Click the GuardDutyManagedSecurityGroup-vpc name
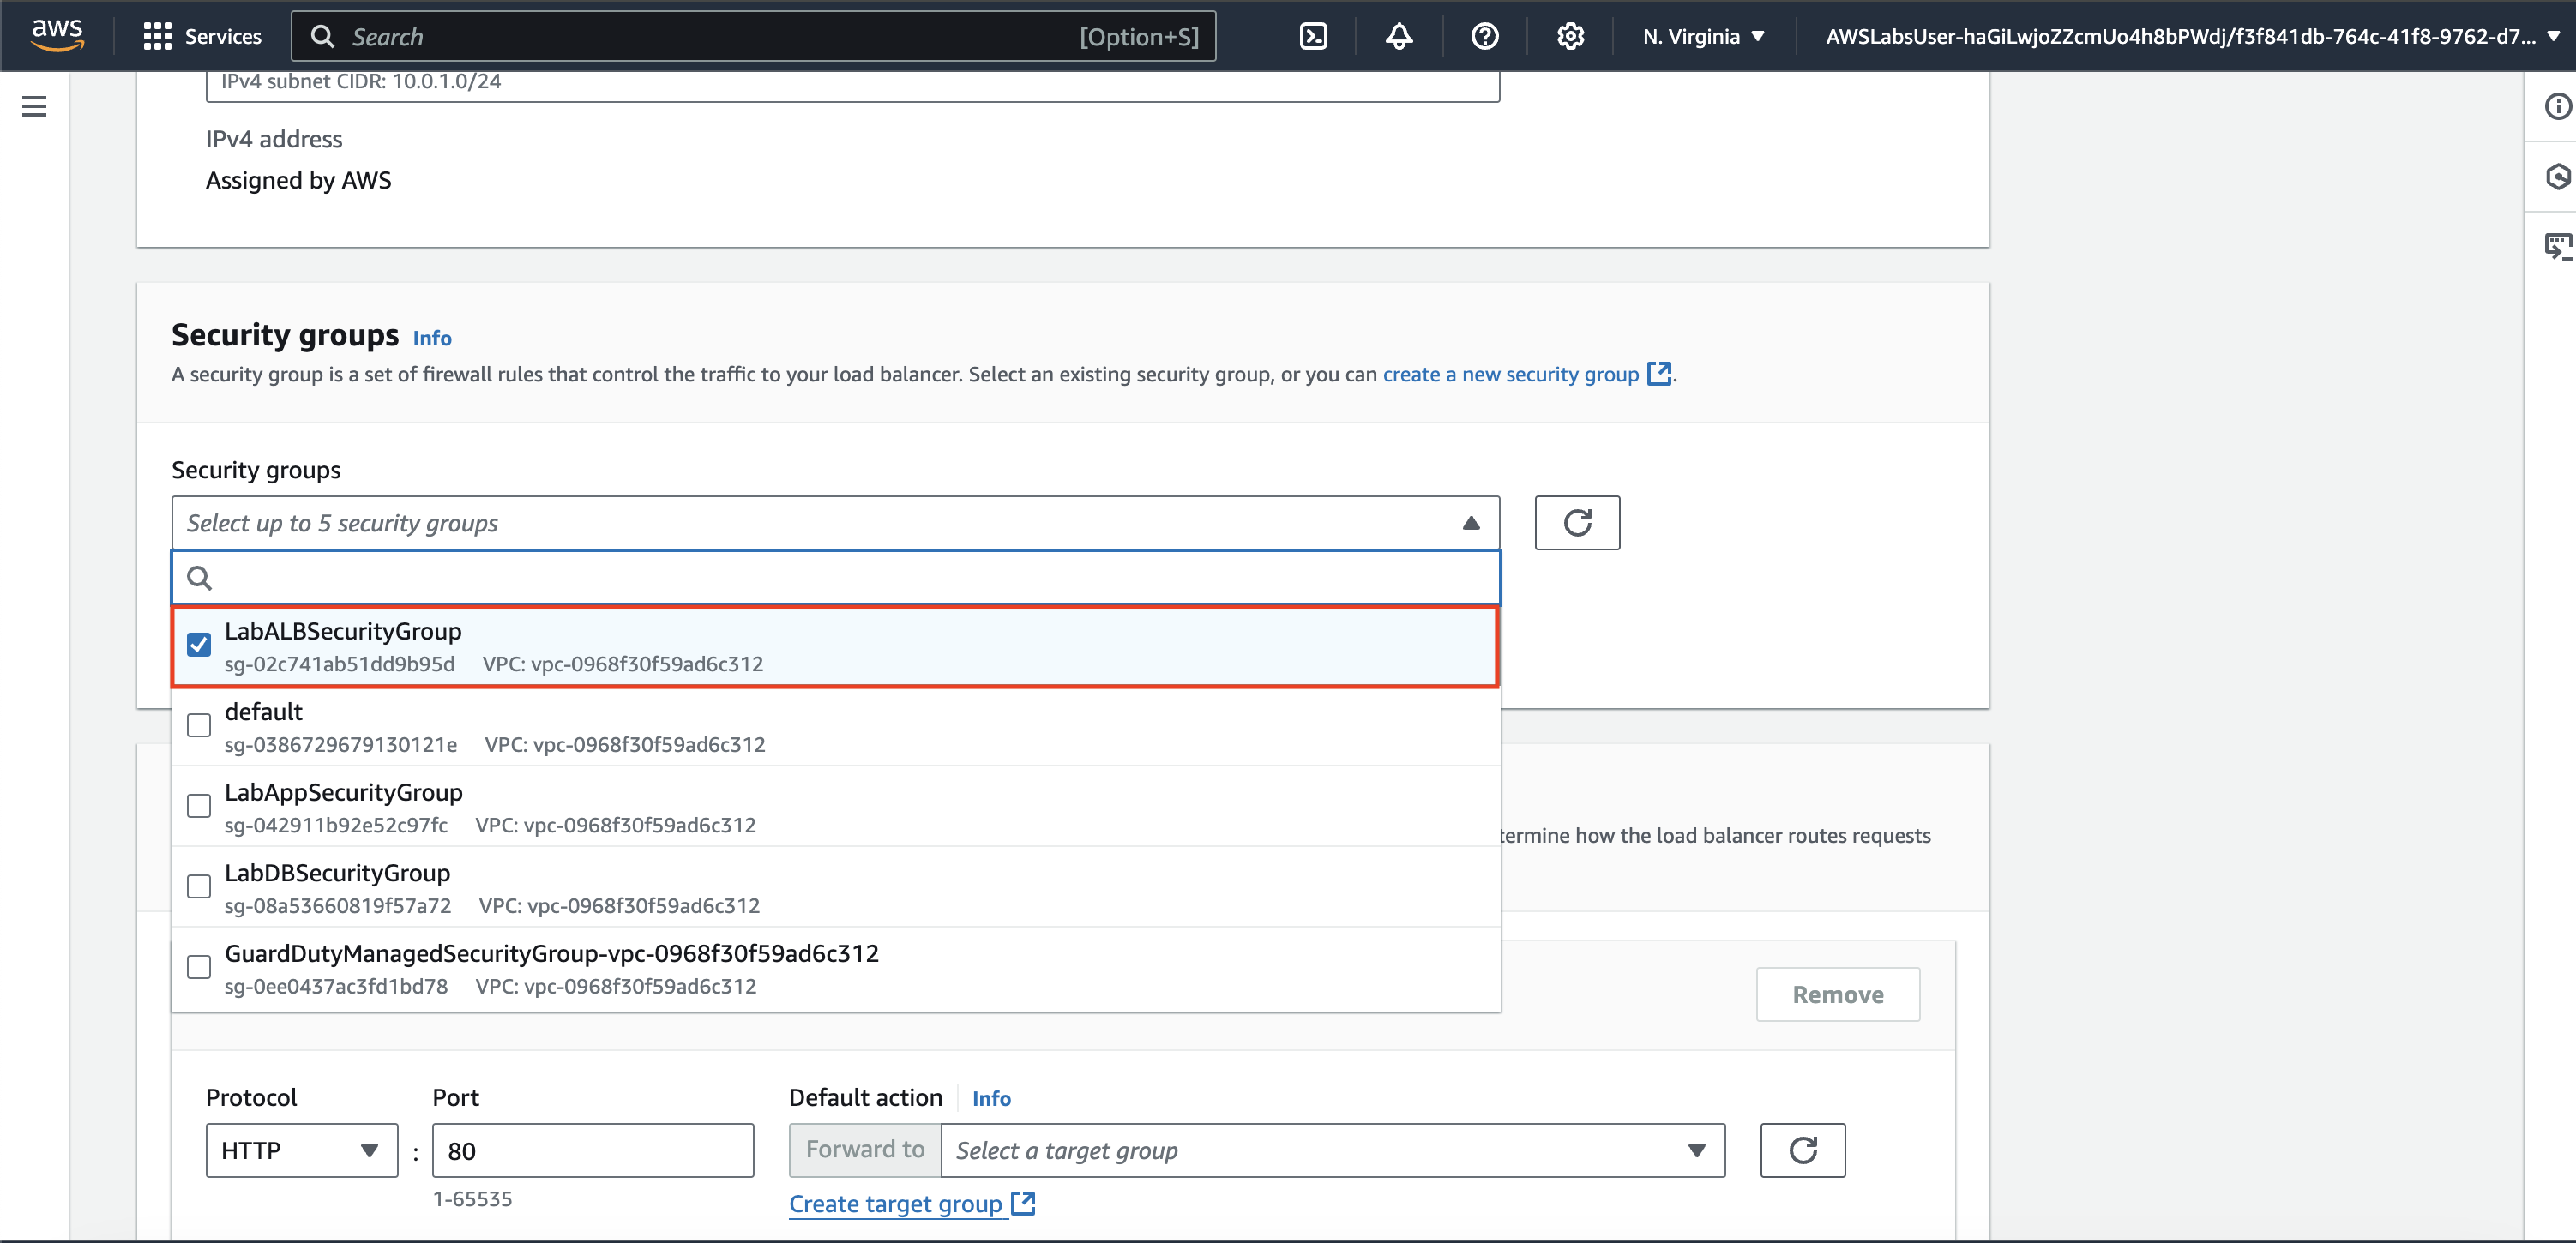 click(x=551, y=953)
